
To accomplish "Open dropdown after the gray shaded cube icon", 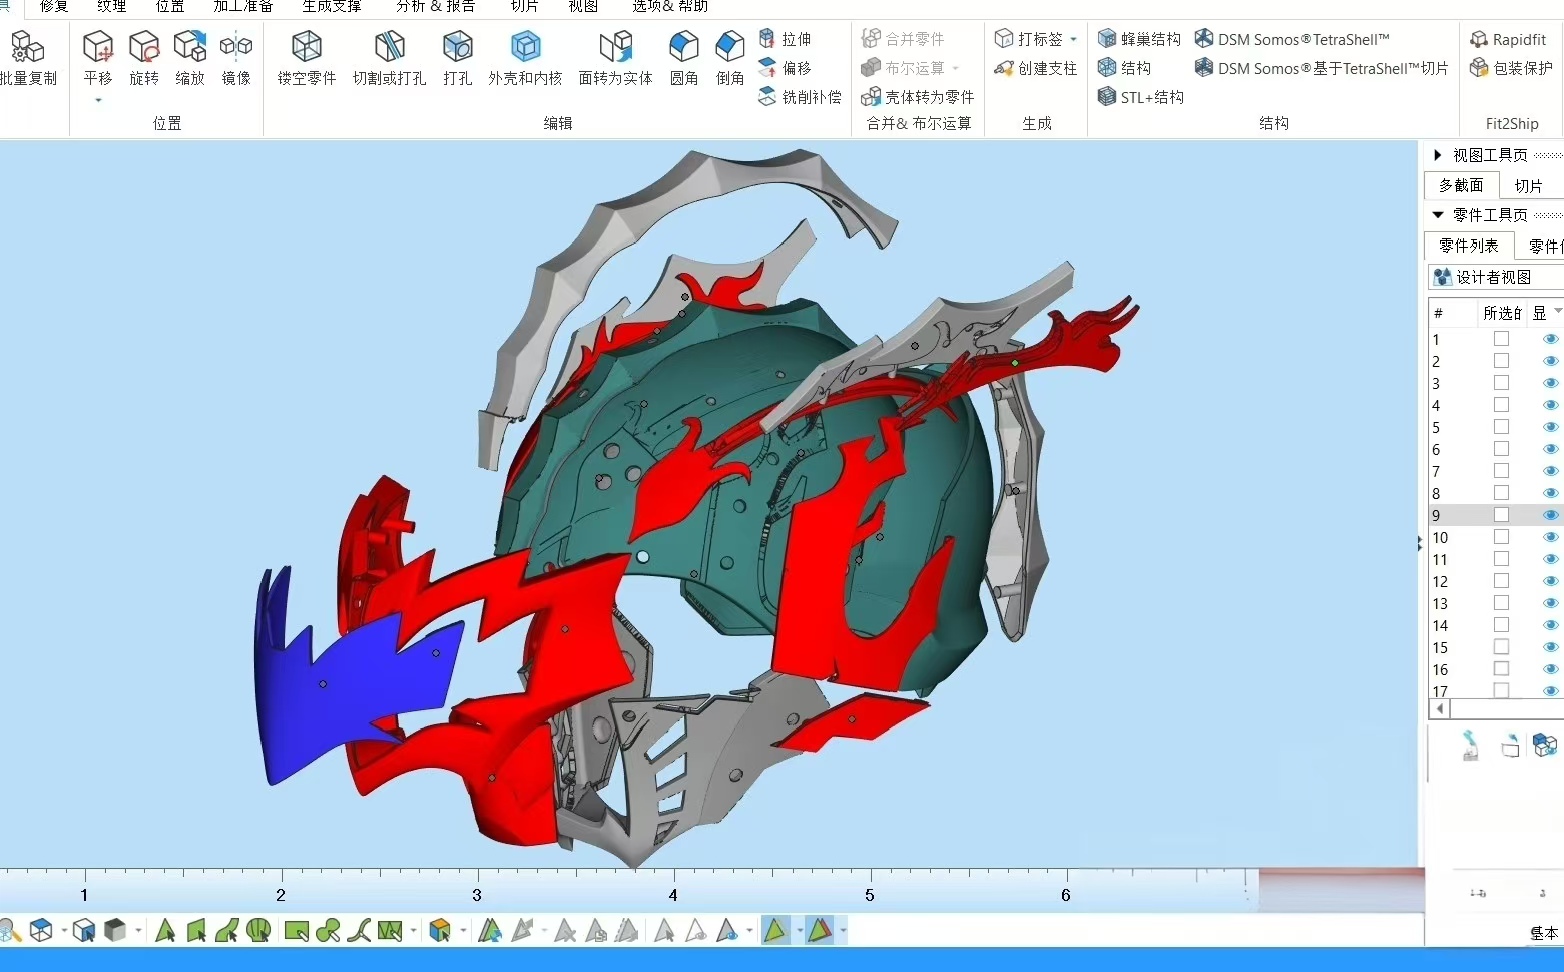I will coord(137,931).
